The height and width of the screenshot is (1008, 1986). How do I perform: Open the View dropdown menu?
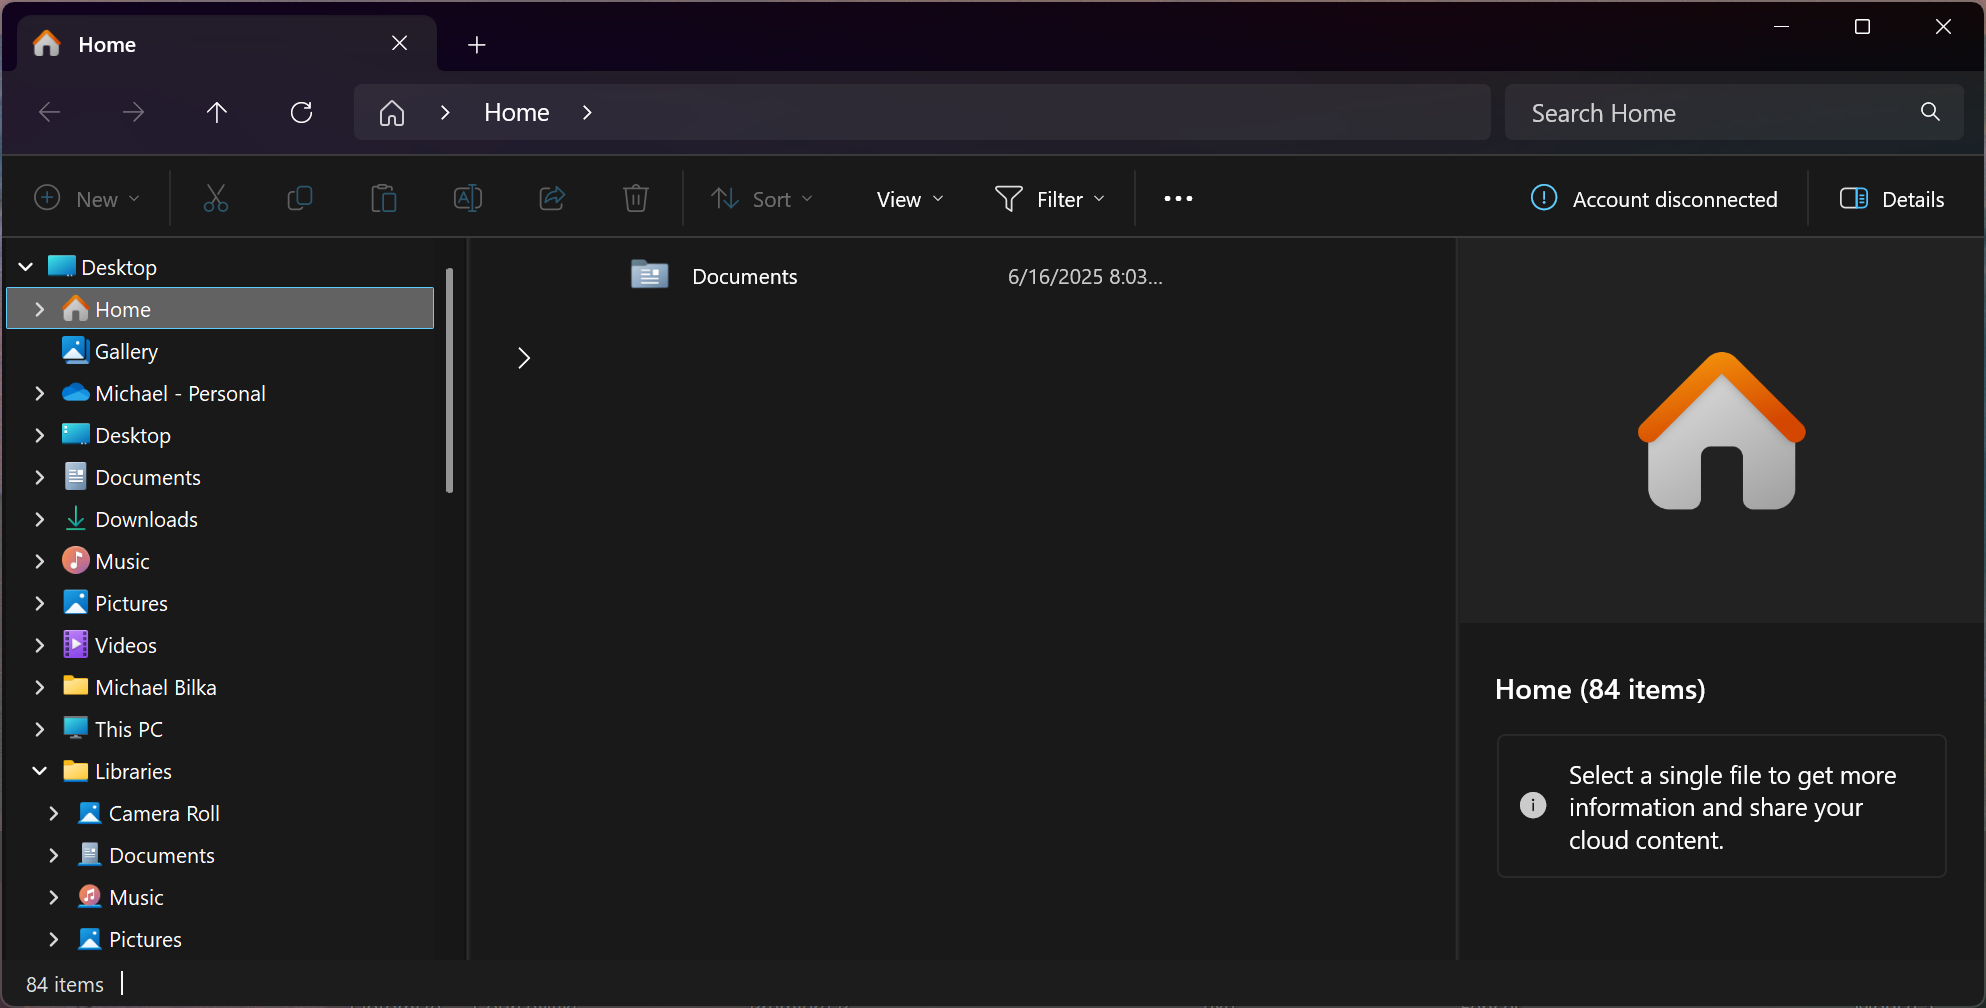pos(909,199)
